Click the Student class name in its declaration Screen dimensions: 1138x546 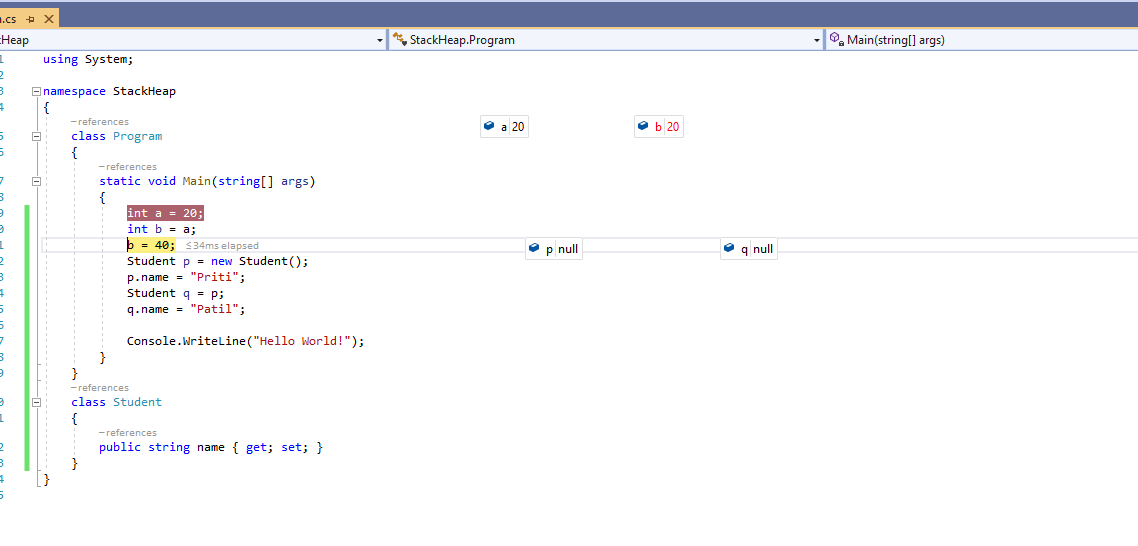pos(137,402)
